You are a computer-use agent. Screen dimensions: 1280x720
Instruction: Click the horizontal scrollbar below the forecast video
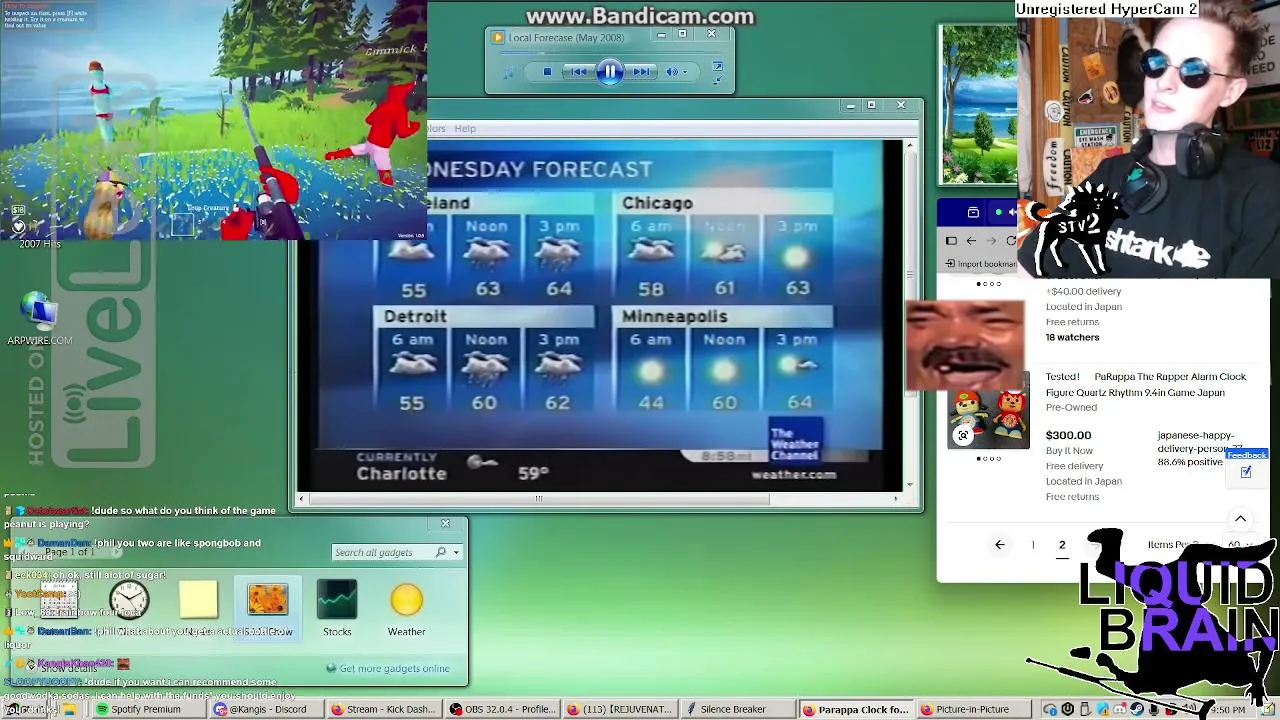[539, 498]
